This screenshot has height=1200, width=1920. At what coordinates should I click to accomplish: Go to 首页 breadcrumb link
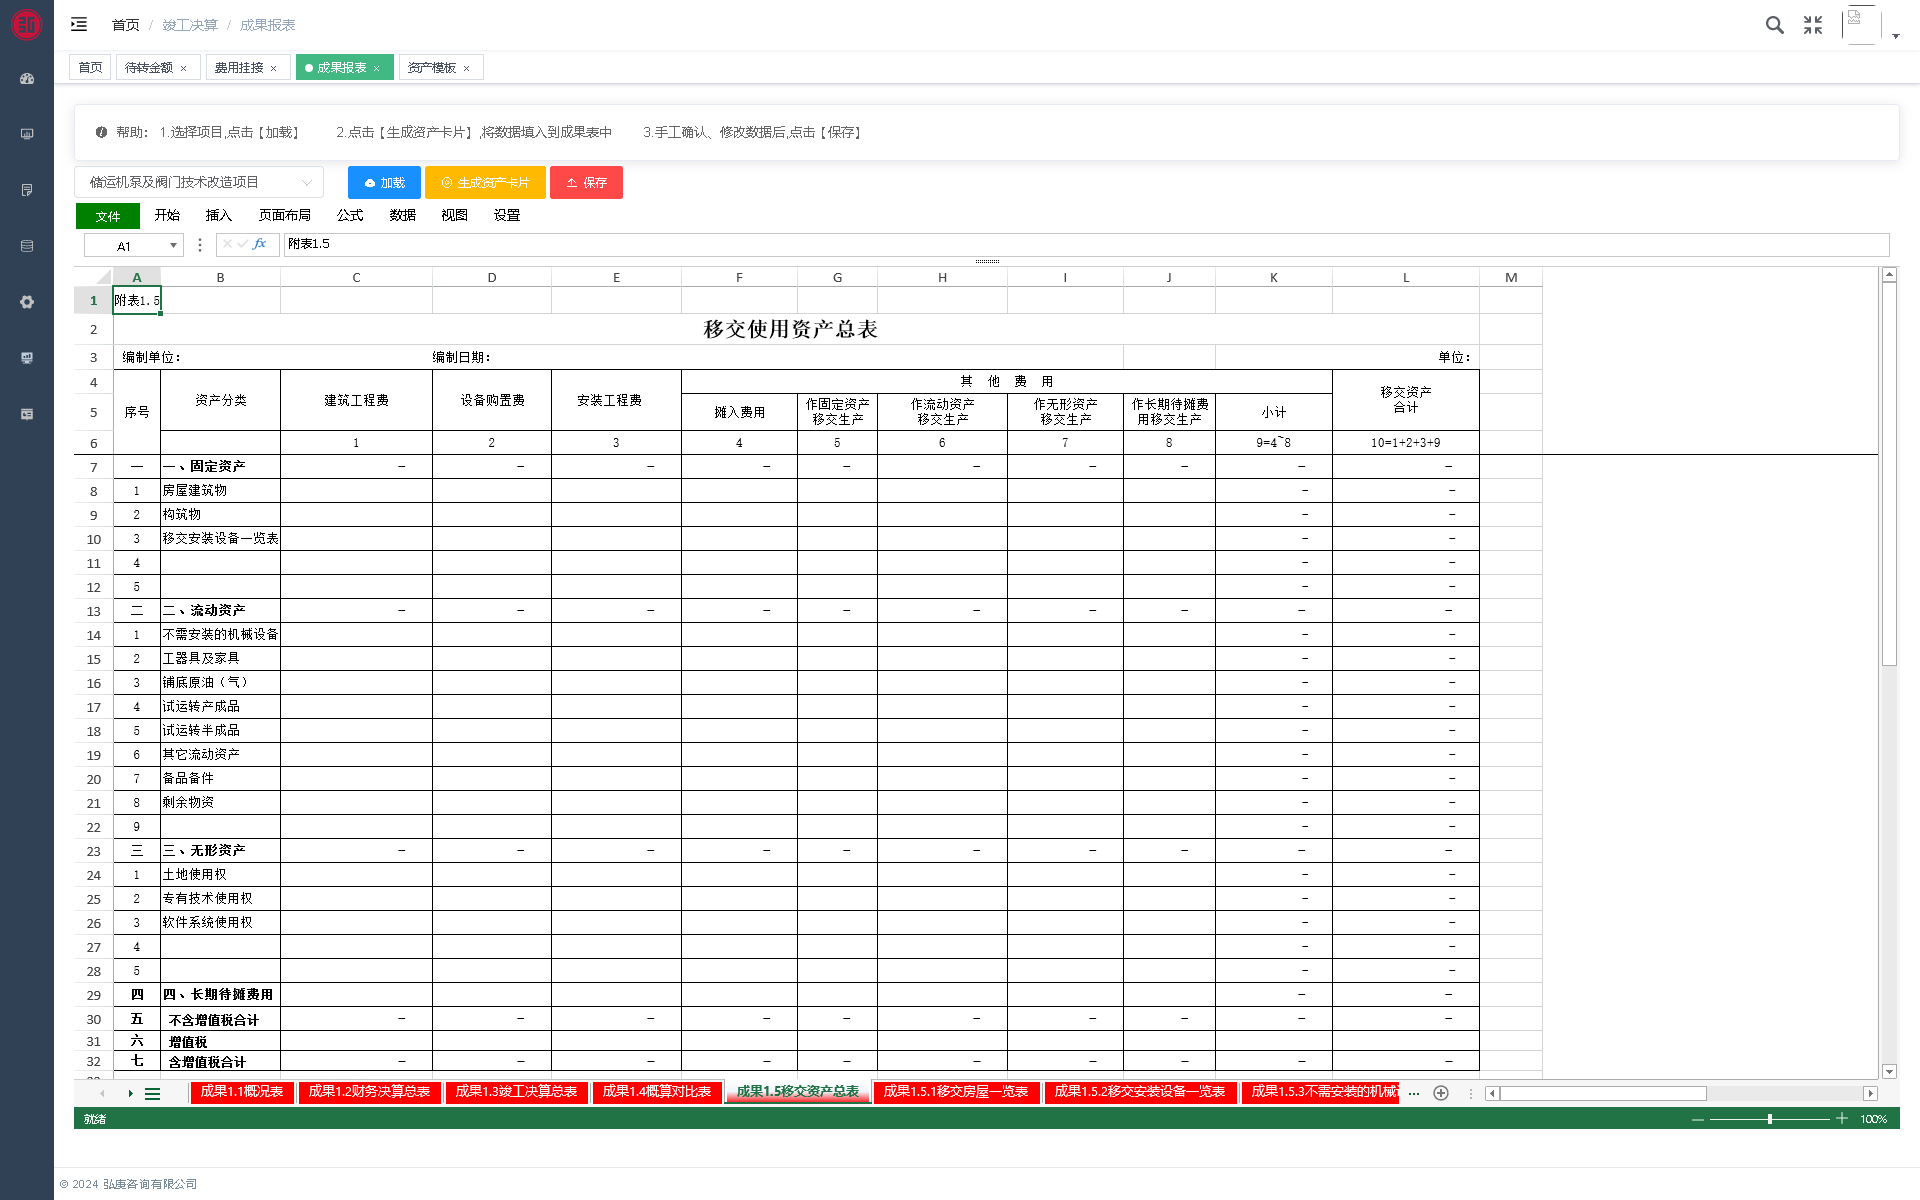pos(126,25)
